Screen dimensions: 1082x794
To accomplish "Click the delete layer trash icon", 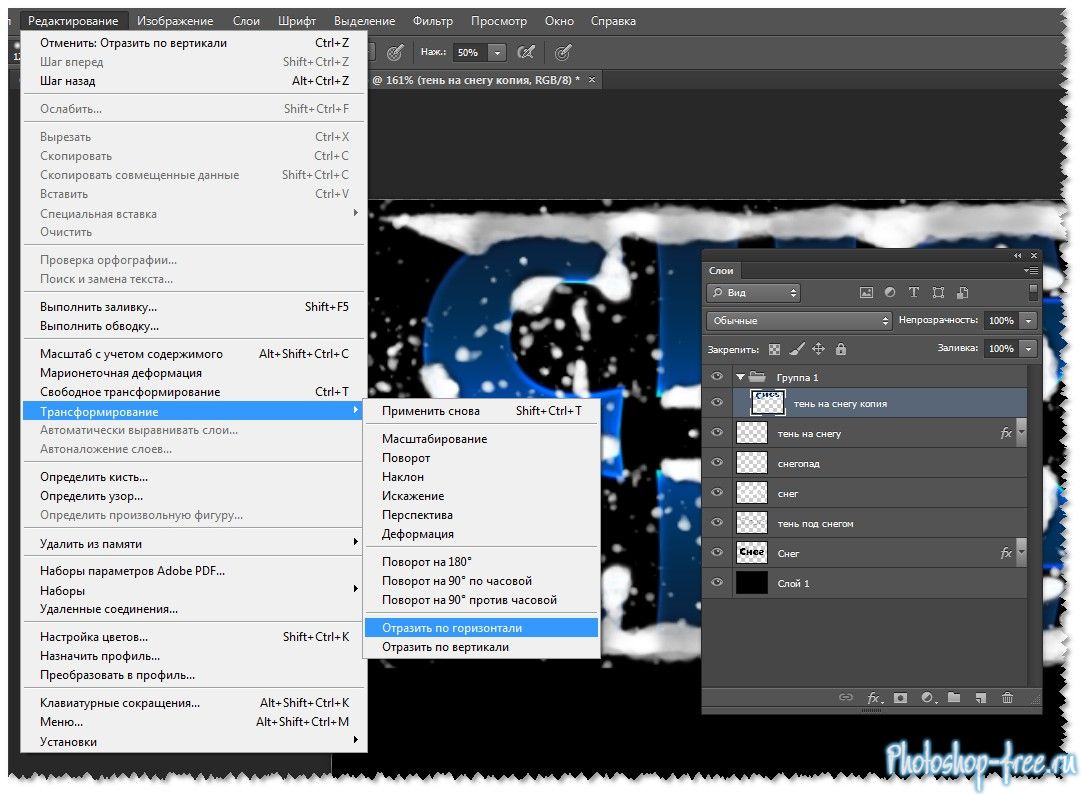I will click(x=1007, y=698).
